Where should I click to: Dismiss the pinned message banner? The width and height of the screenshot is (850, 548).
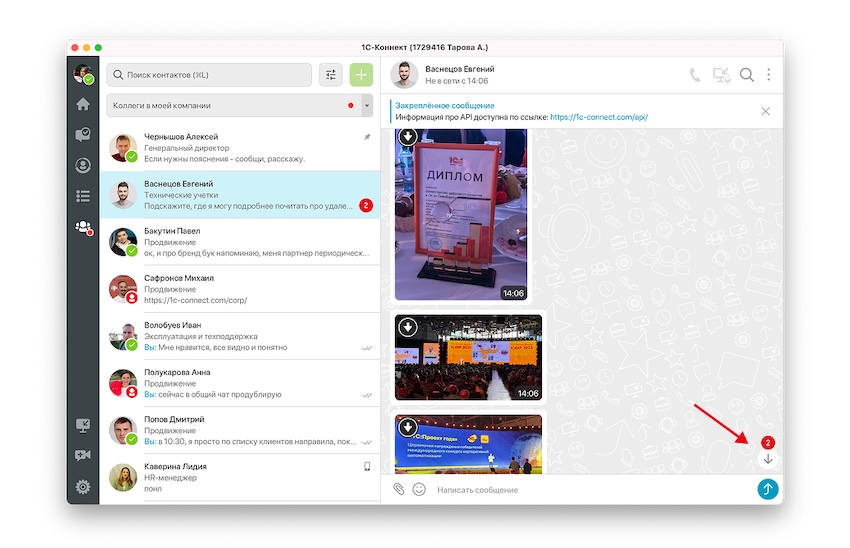point(766,111)
